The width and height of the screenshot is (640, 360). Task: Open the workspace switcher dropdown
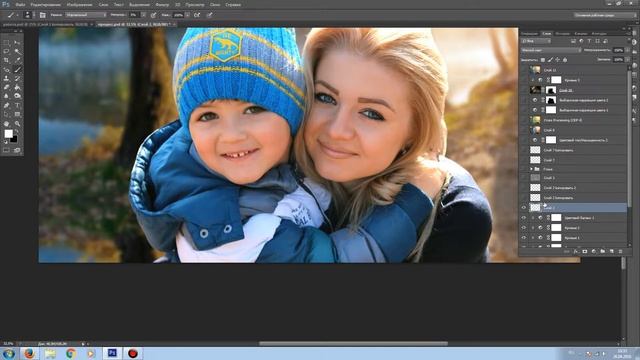point(605,15)
